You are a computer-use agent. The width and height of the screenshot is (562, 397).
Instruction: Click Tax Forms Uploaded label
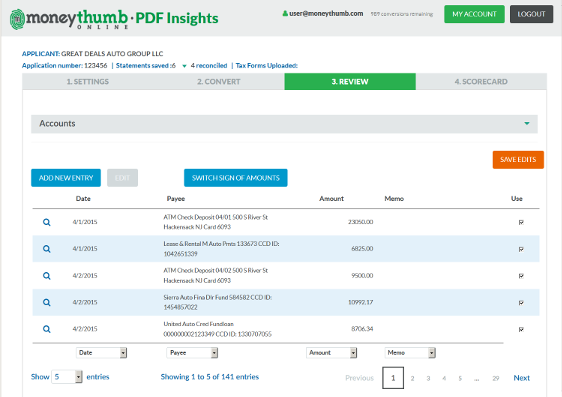[267, 66]
